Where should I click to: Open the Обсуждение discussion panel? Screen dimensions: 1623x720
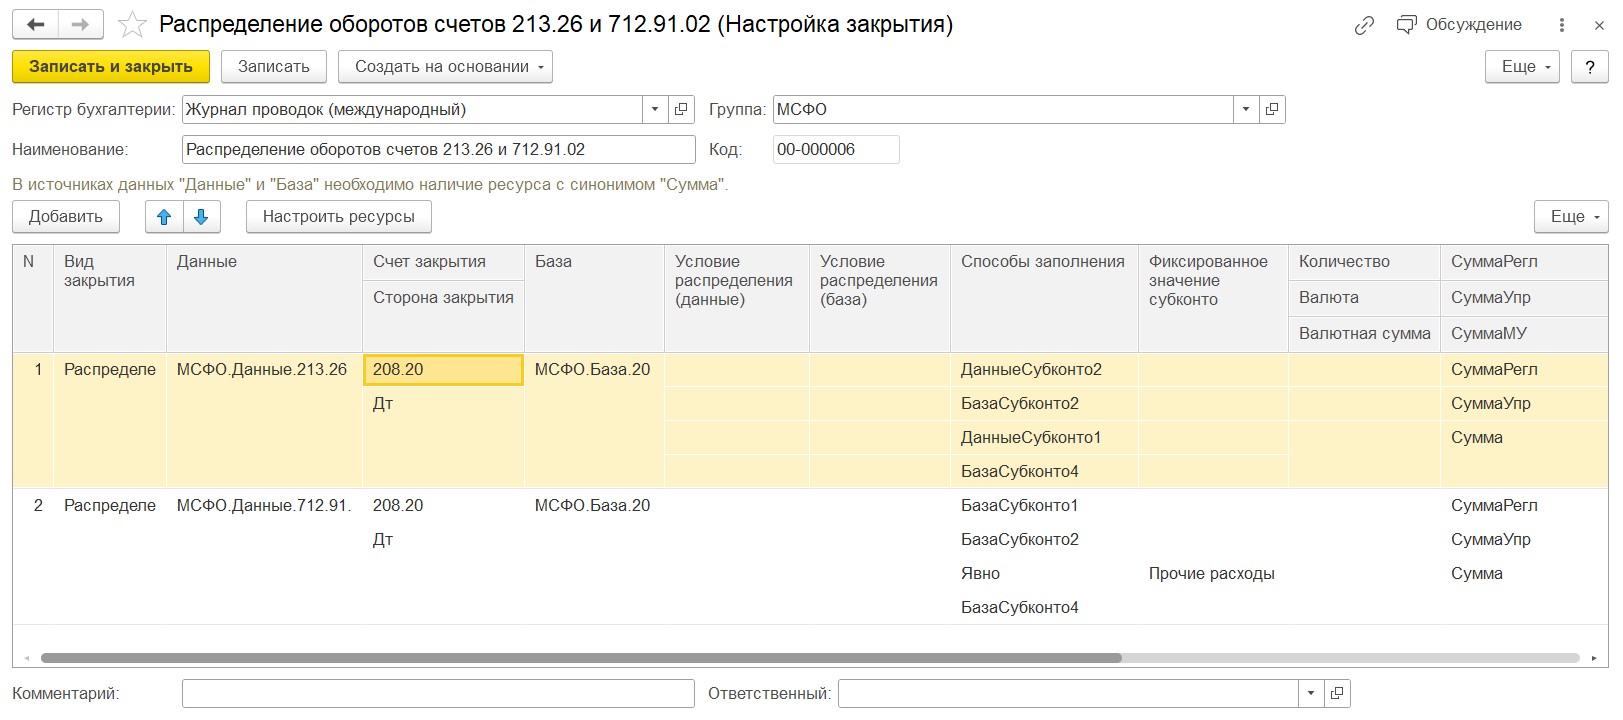tap(1459, 25)
